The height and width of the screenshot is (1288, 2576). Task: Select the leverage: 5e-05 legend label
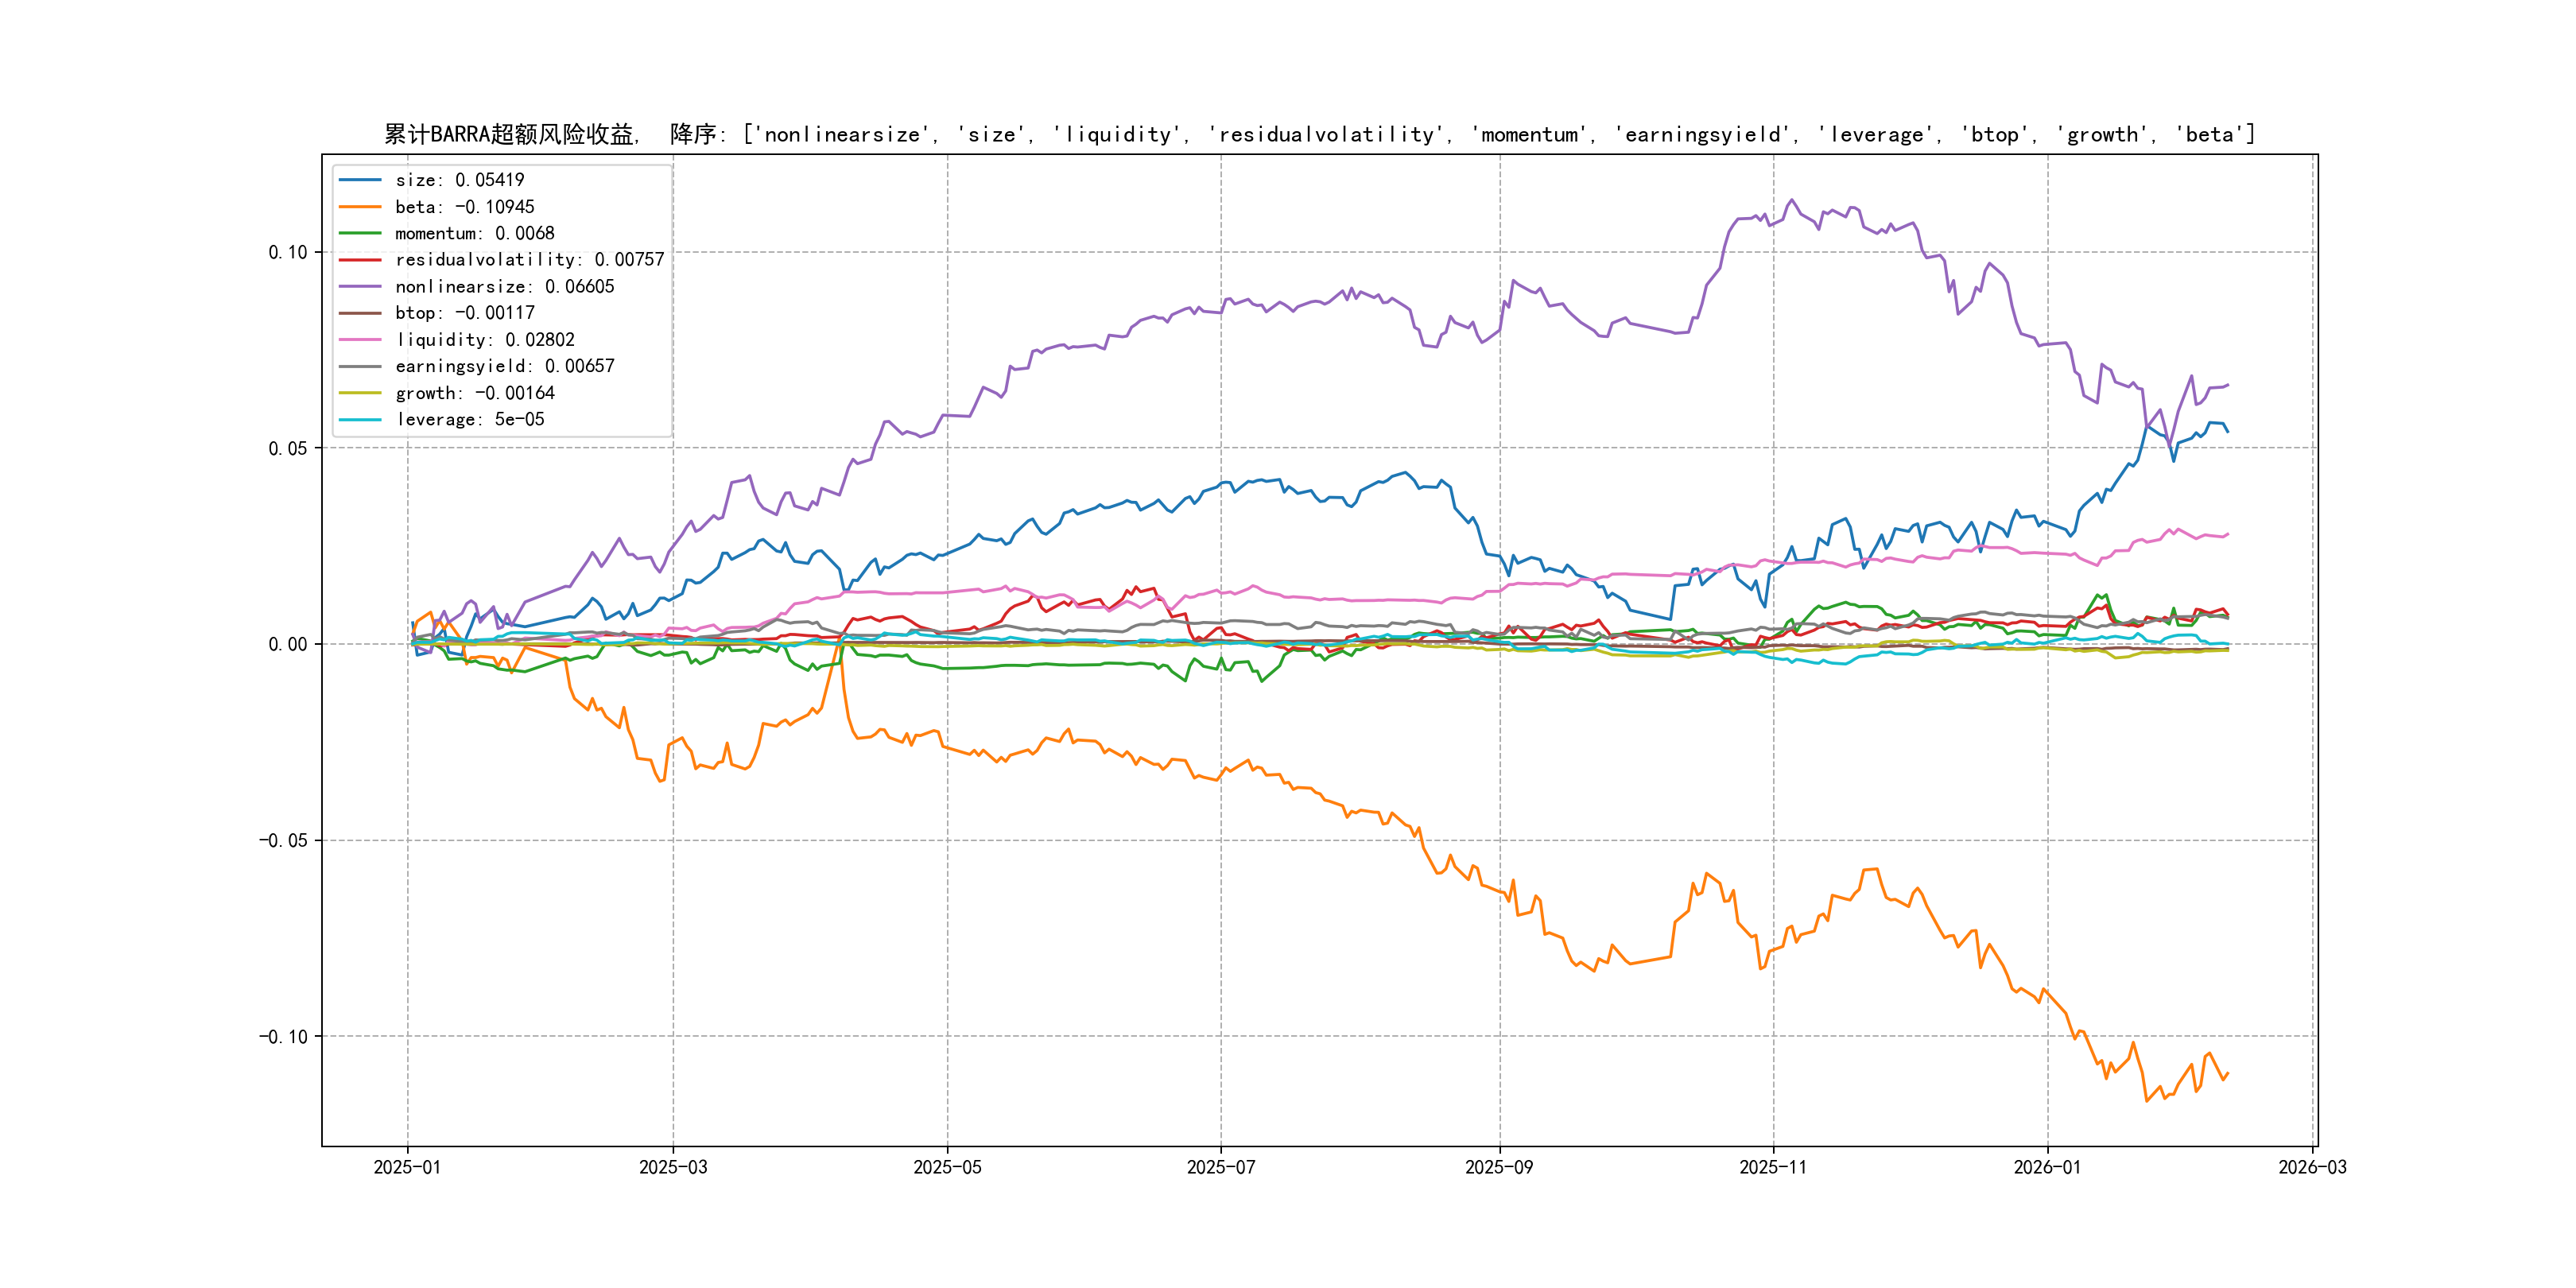pos(469,420)
